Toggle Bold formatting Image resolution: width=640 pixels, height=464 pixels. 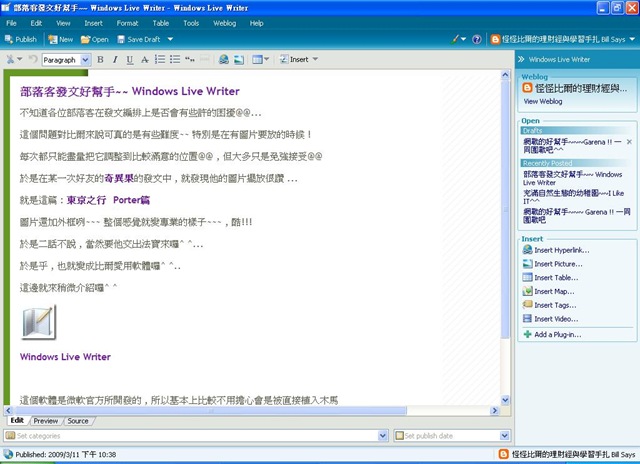coord(100,60)
